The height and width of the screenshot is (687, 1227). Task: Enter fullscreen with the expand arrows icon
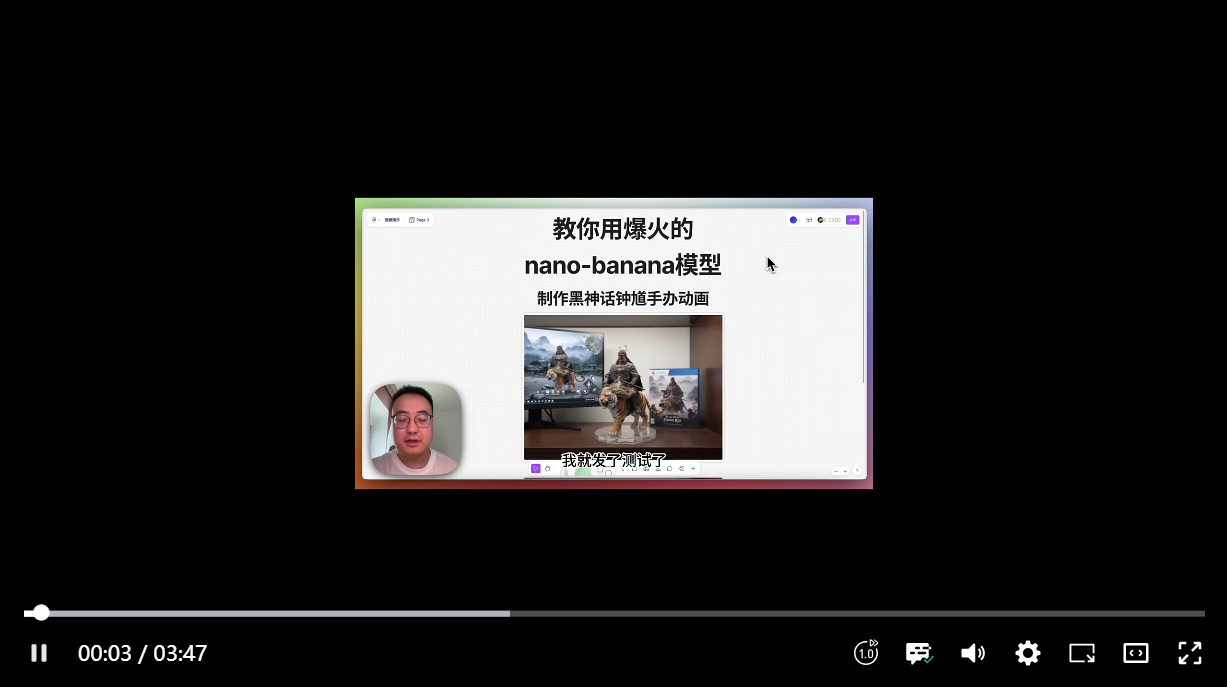1190,653
